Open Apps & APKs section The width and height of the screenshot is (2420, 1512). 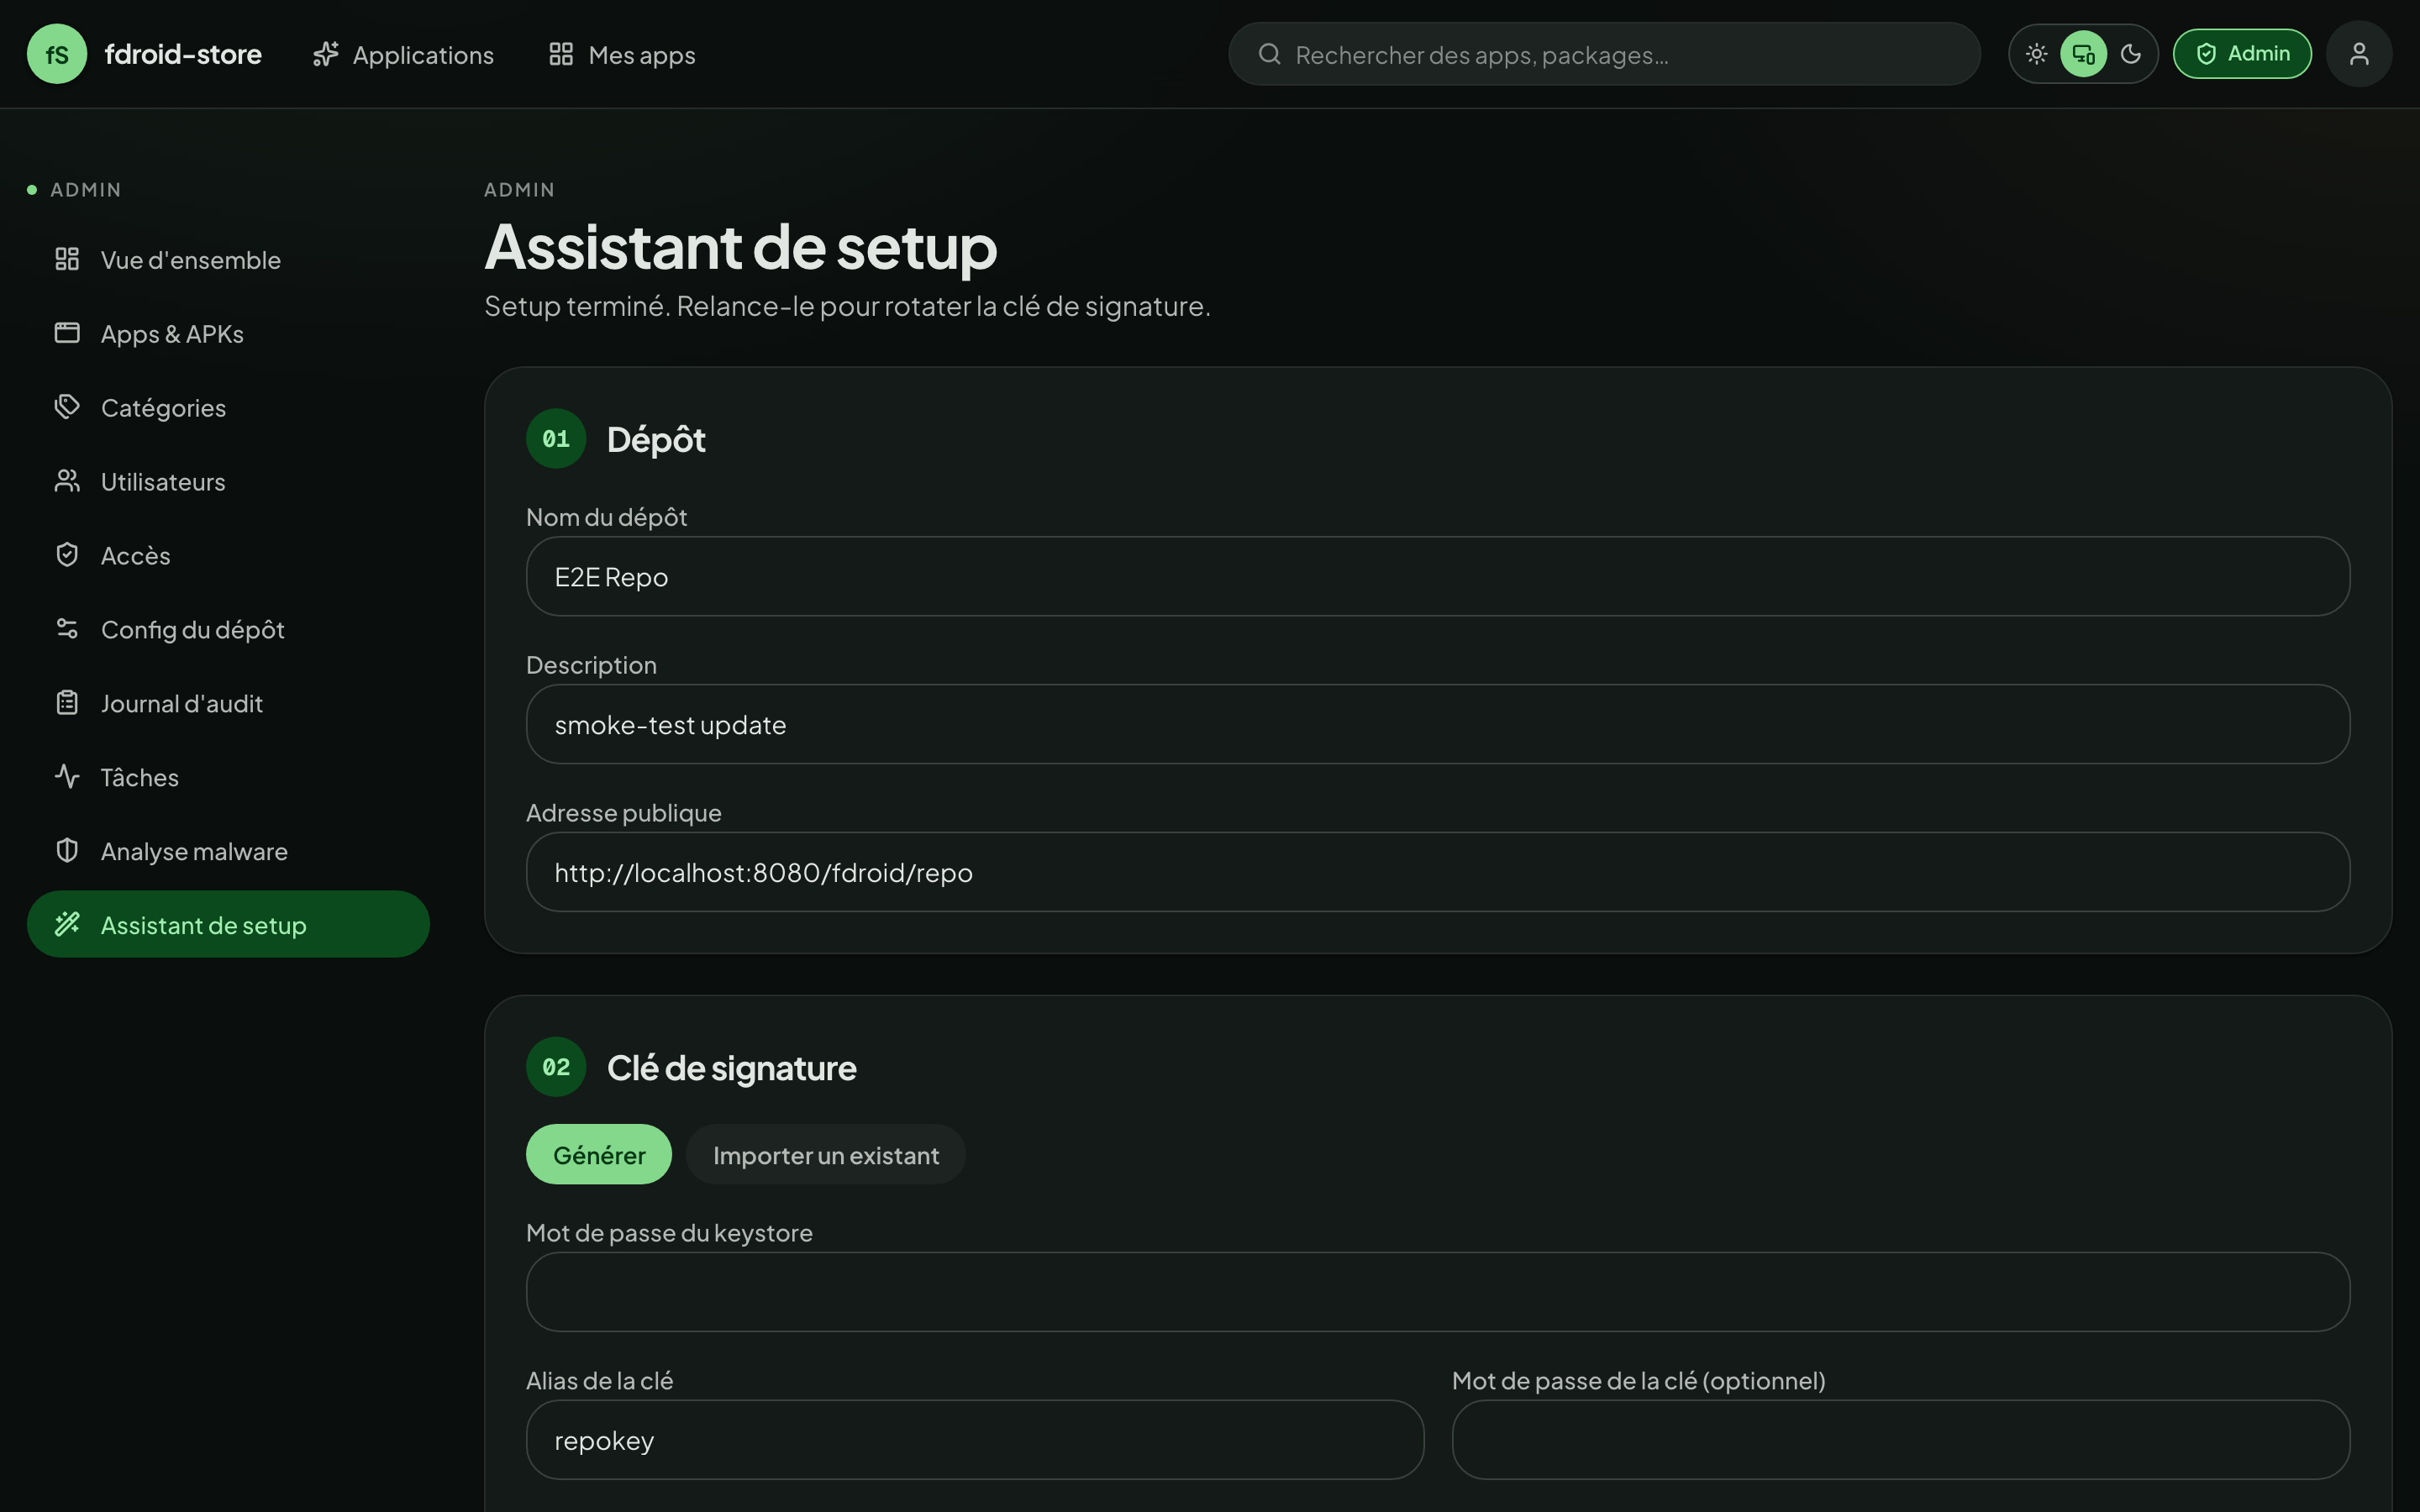(x=228, y=333)
